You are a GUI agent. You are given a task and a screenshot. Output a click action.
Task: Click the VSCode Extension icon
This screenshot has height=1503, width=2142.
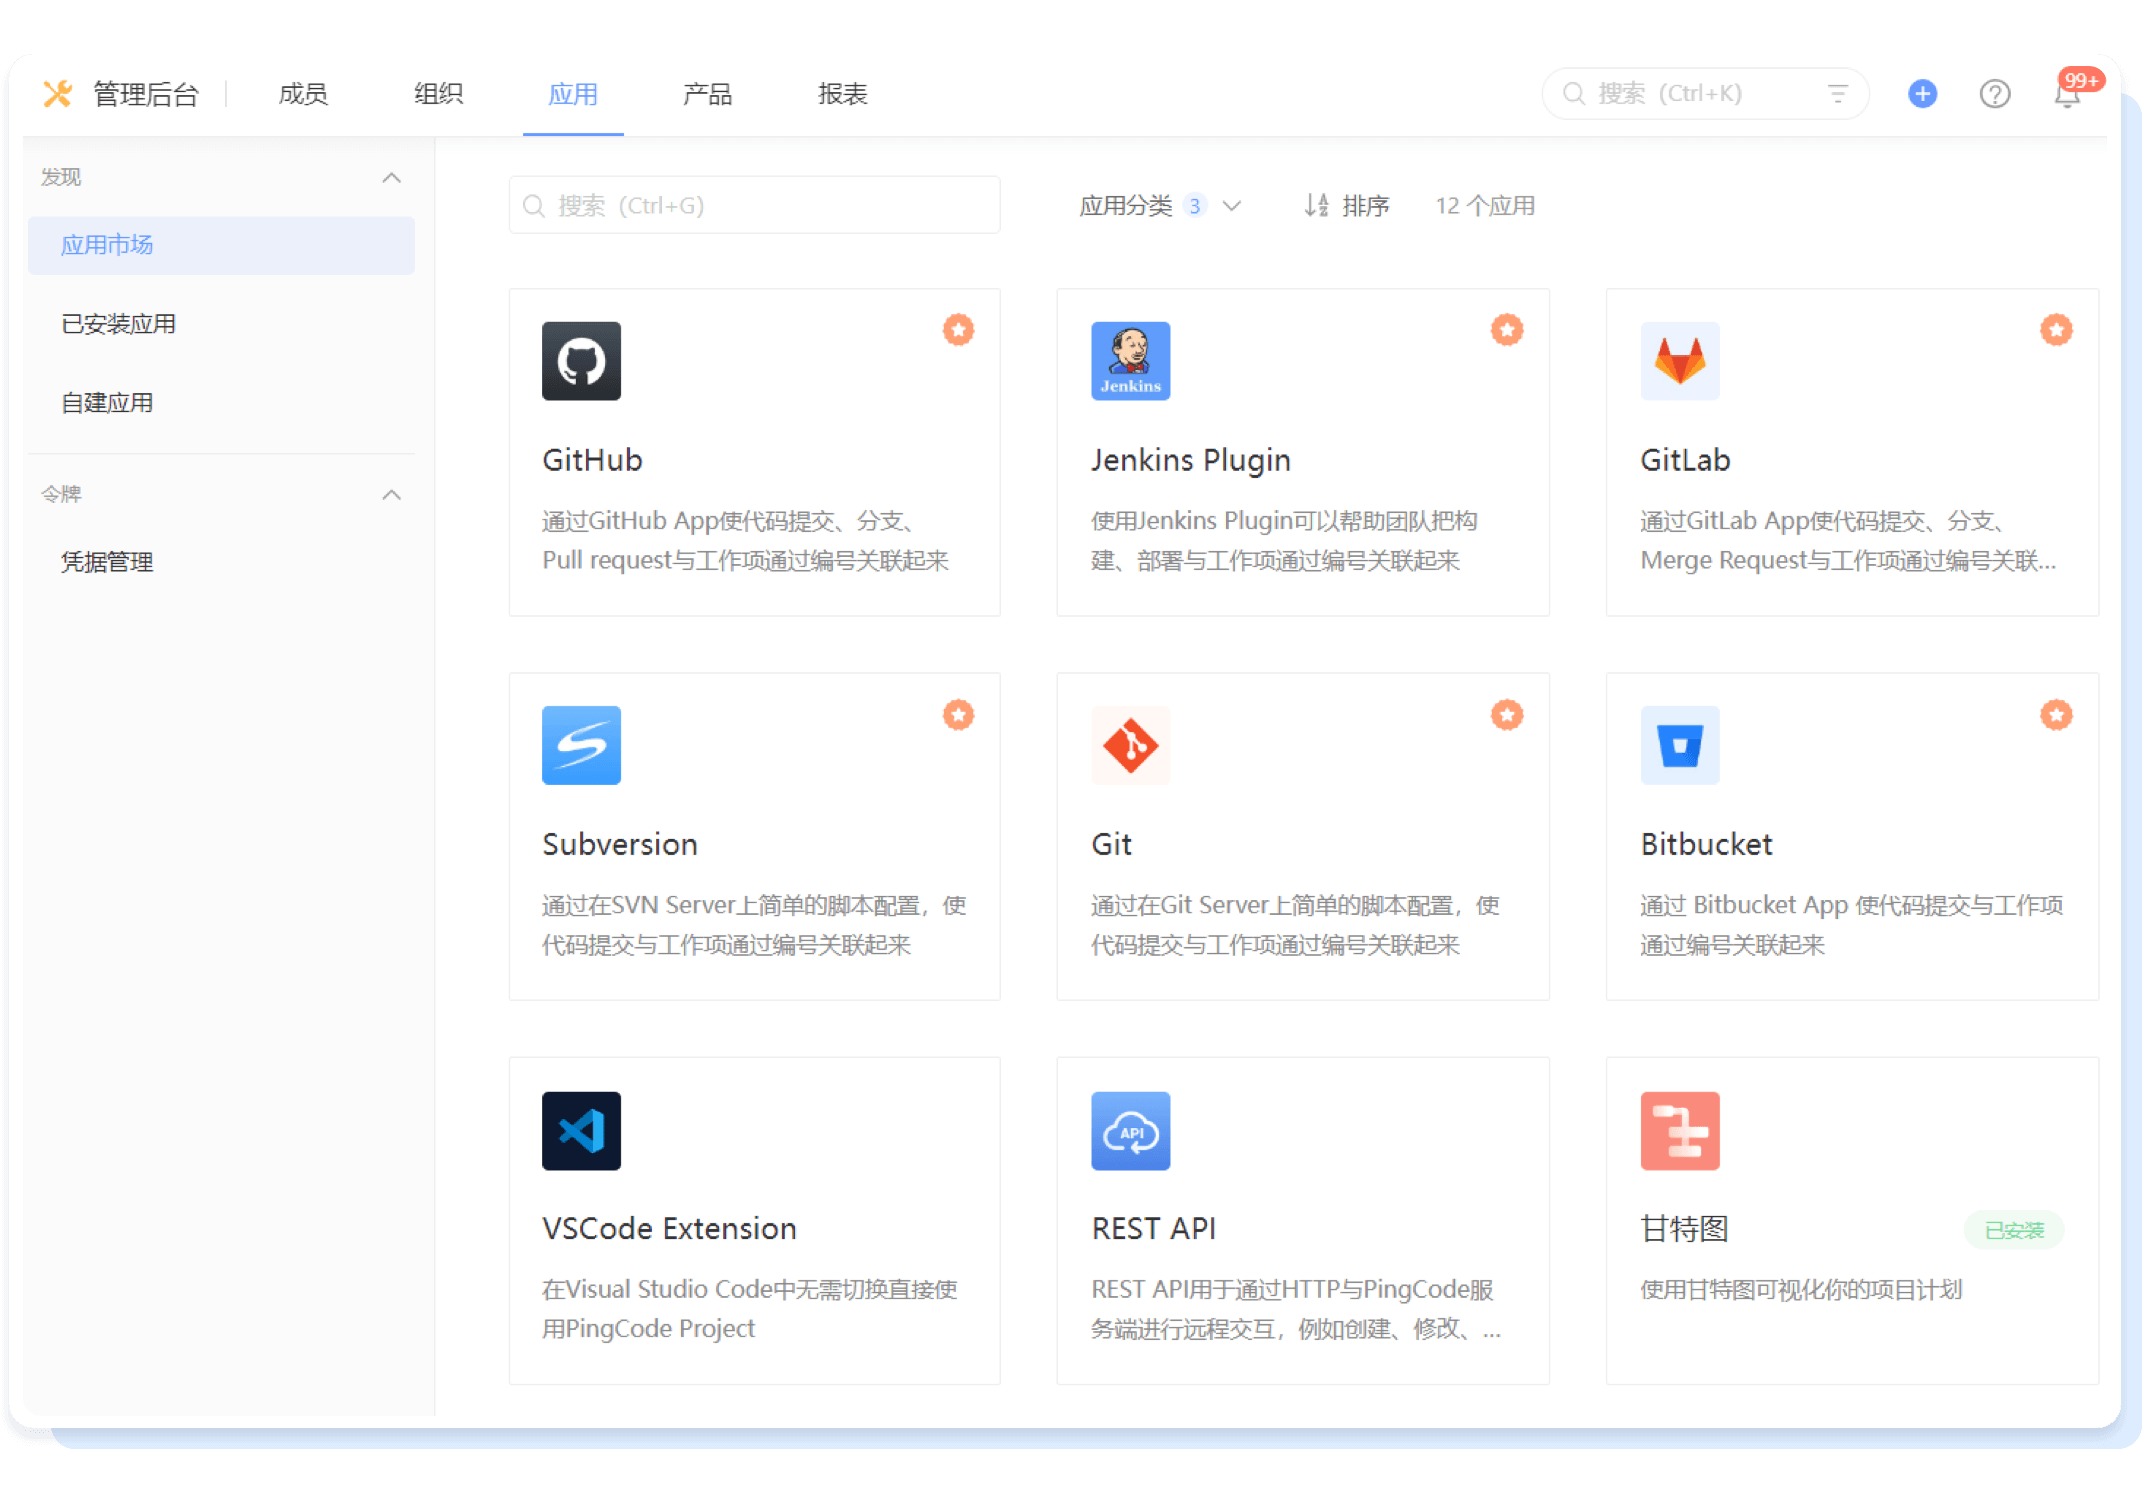581,1131
